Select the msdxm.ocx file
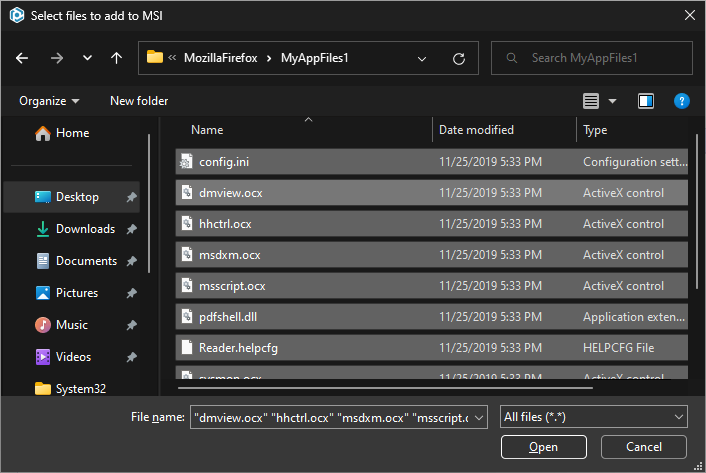The height and width of the screenshot is (473, 706). point(431,255)
